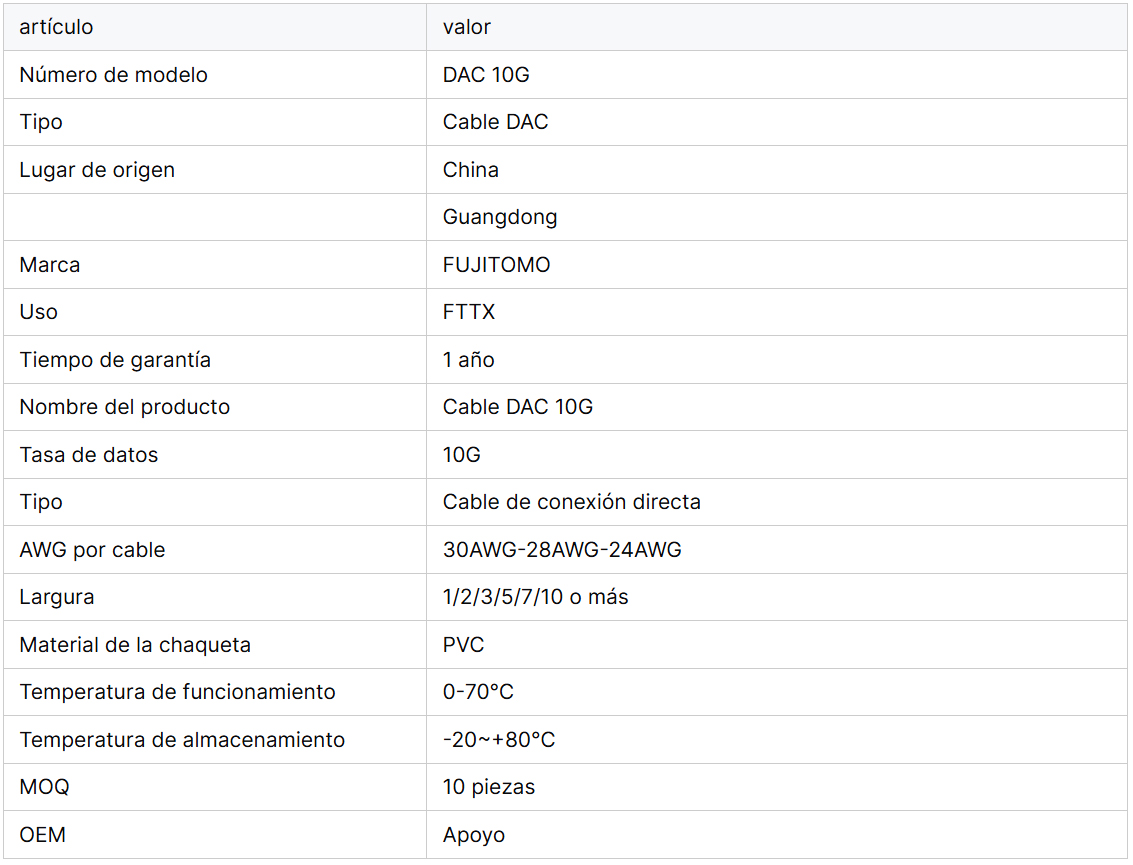The image size is (1133, 865).
Task: Click the 'China' value cell
Action: [x=470, y=170]
